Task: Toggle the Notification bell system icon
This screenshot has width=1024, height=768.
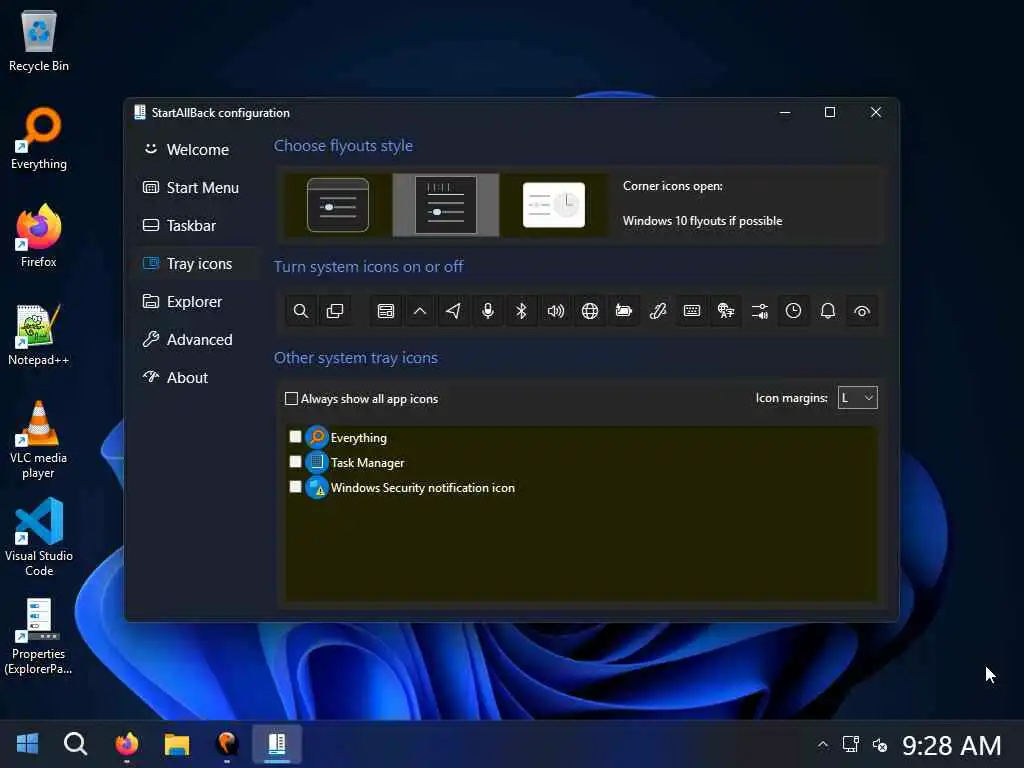Action: [x=827, y=311]
